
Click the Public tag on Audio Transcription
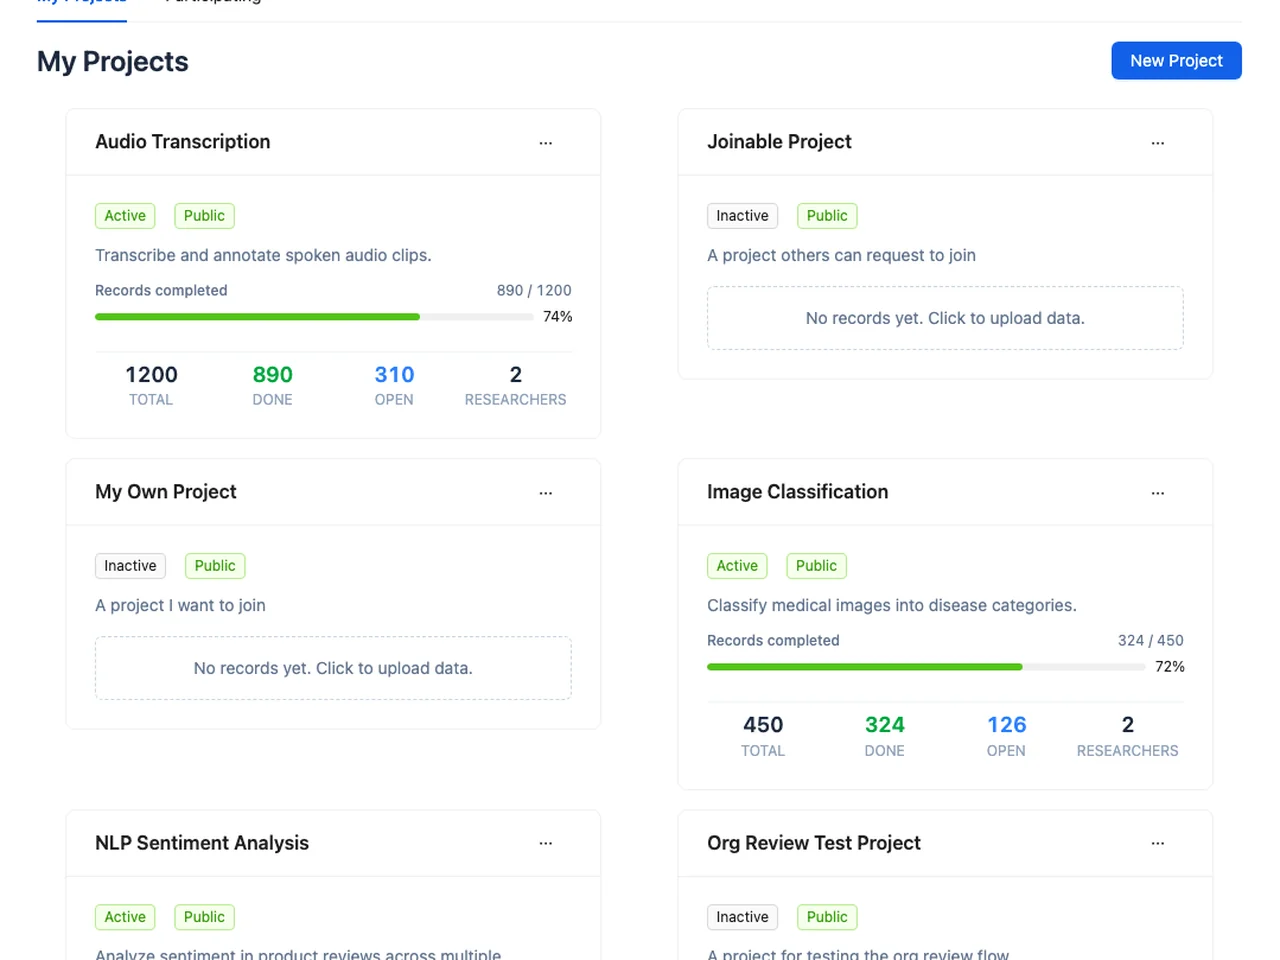(204, 216)
